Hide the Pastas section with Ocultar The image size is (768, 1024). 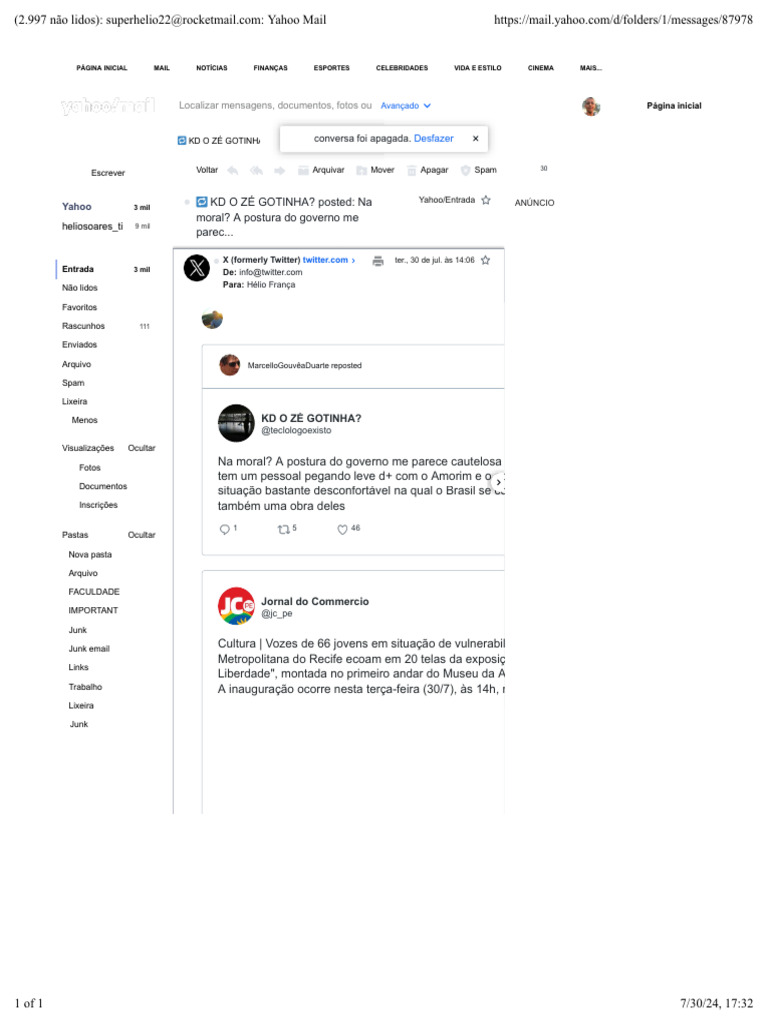click(x=142, y=535)
